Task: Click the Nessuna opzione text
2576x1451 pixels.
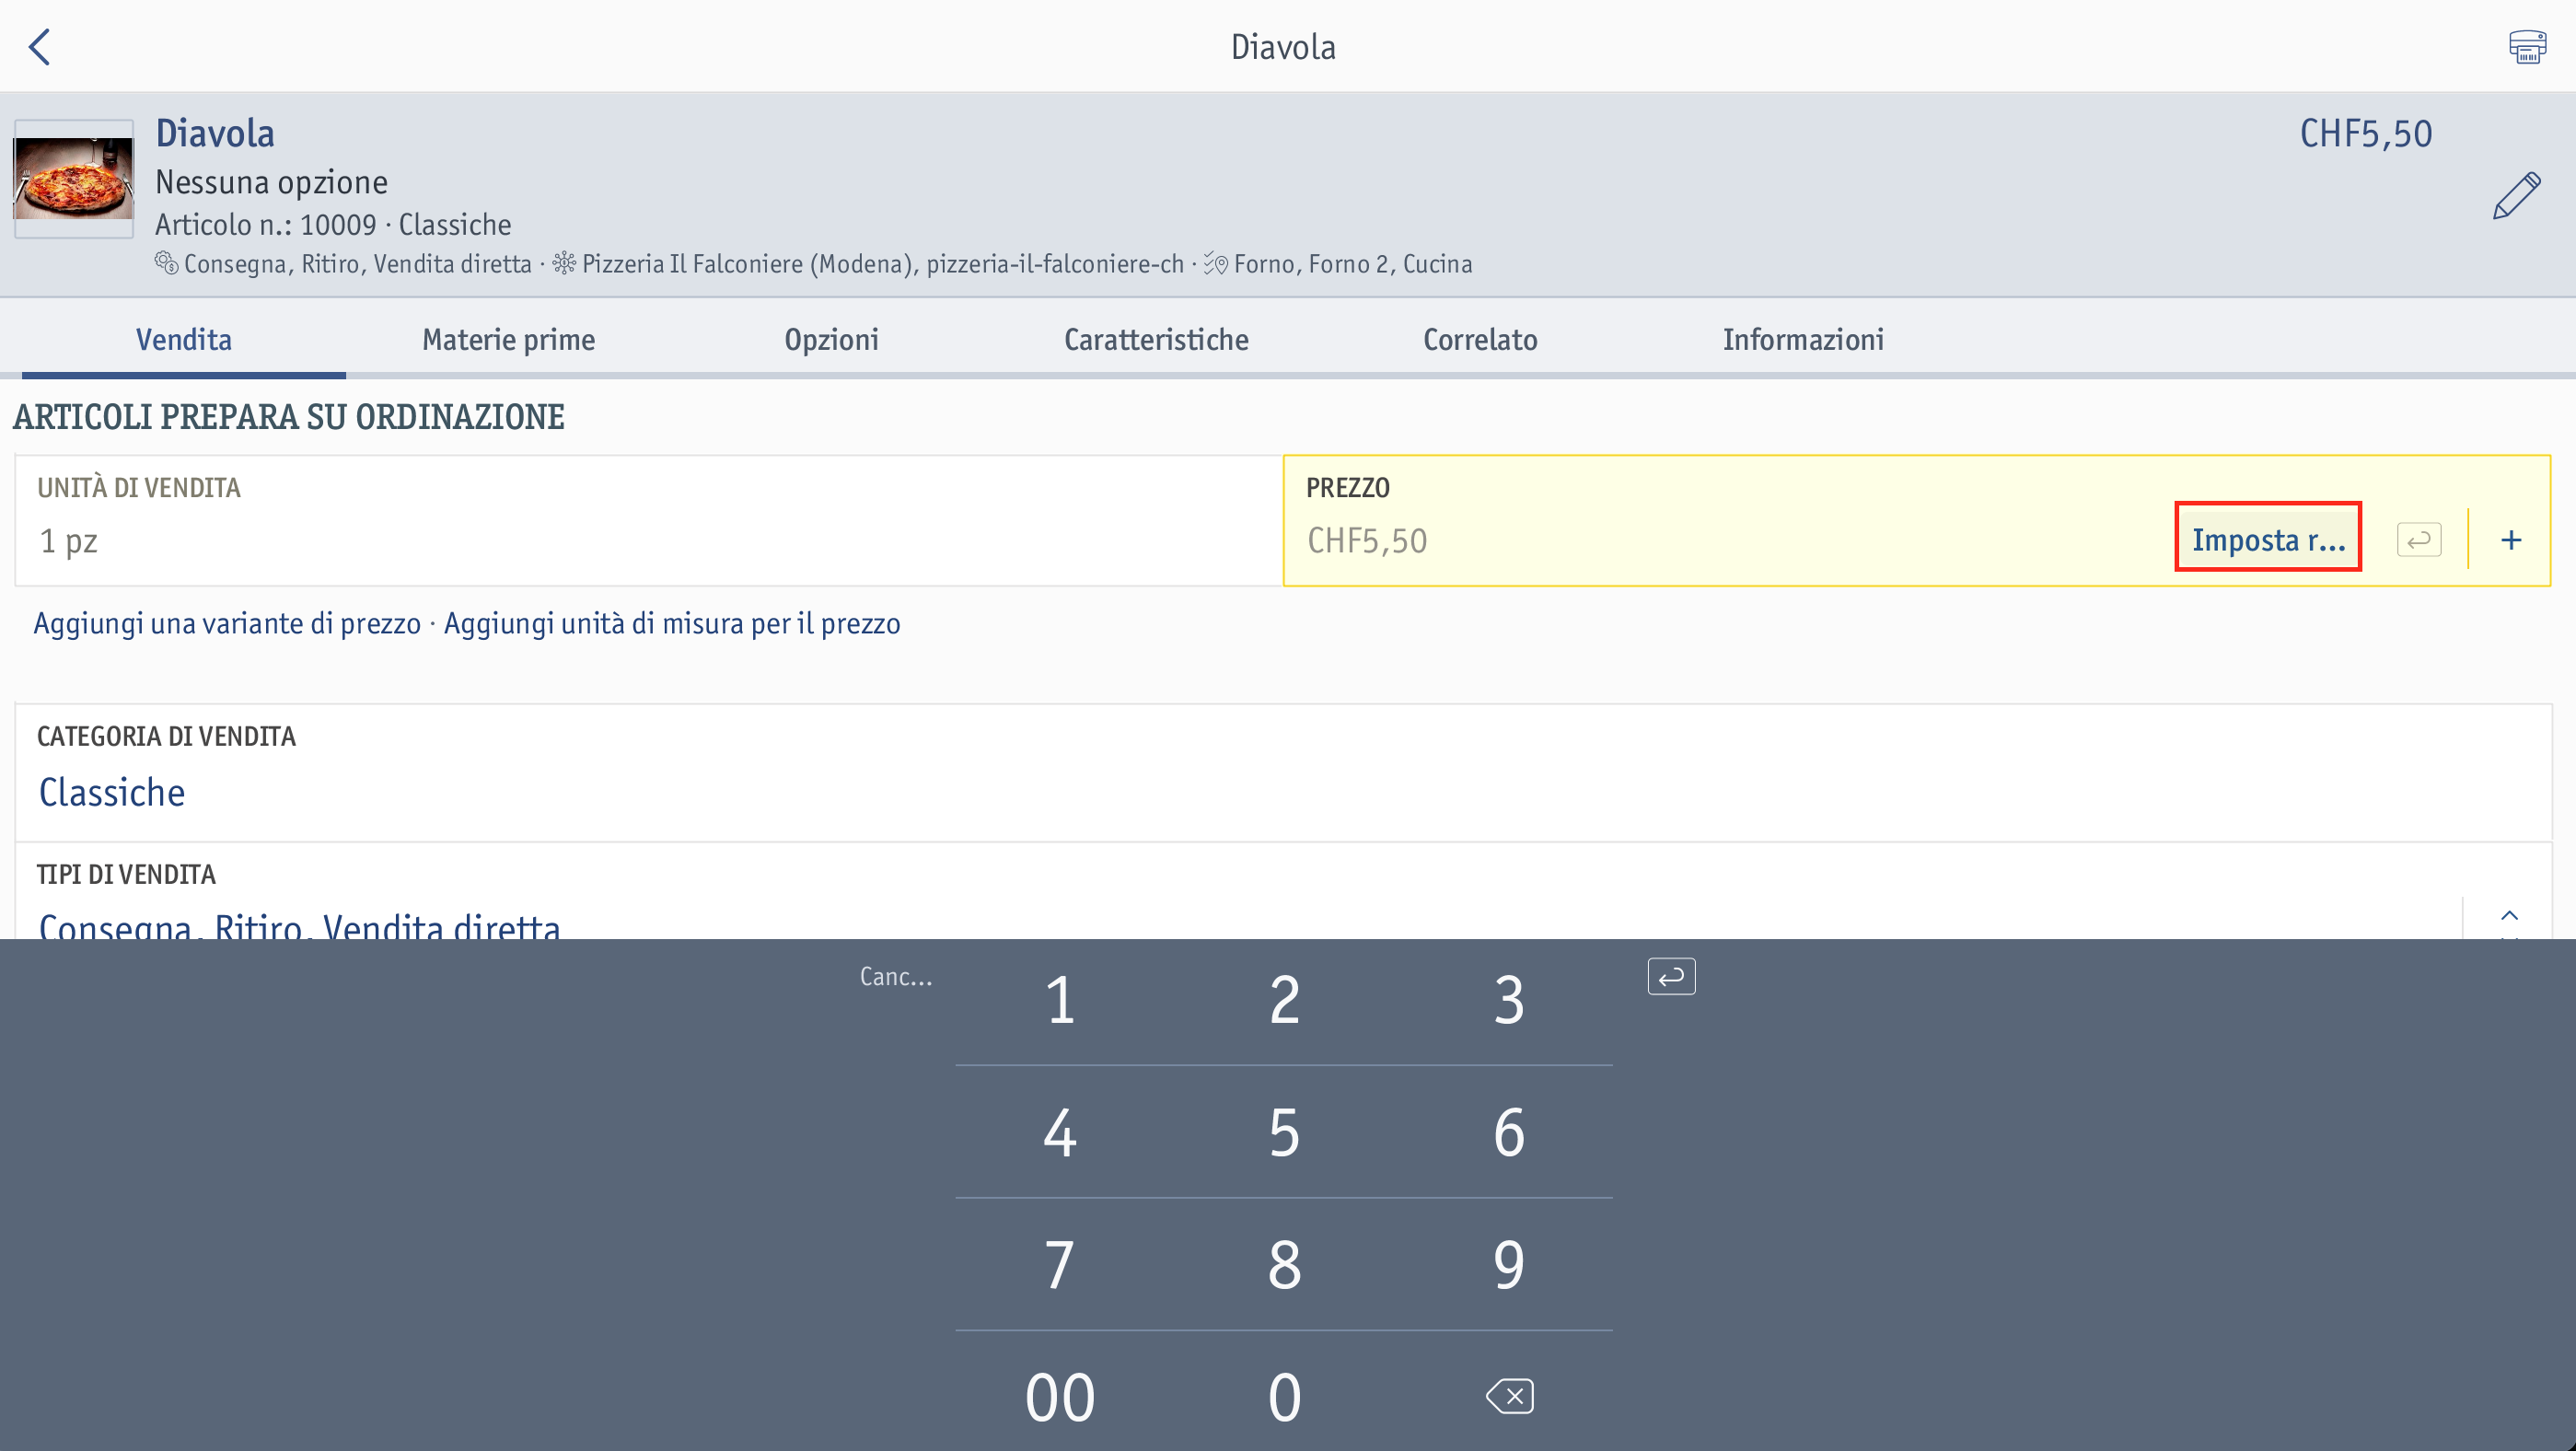Action: click(271, 183)
